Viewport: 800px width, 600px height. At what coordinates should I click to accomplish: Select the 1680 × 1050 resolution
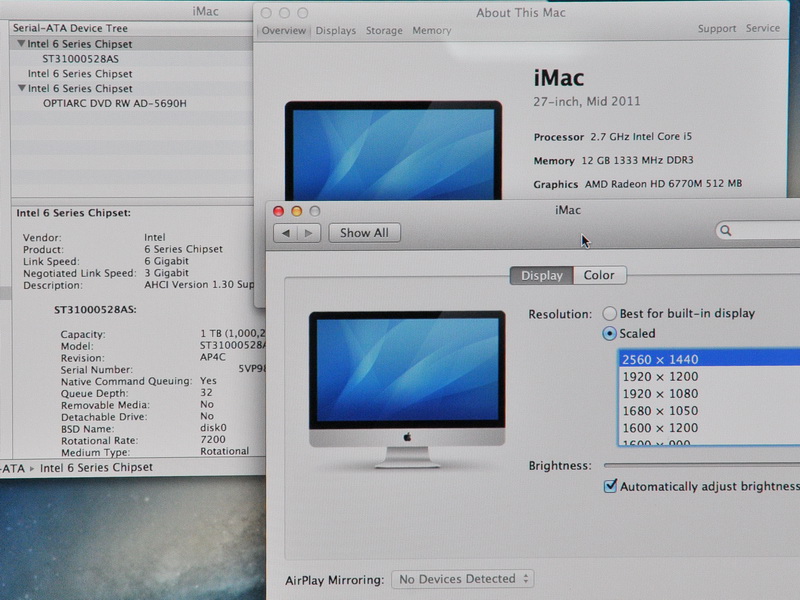[709, 411]
